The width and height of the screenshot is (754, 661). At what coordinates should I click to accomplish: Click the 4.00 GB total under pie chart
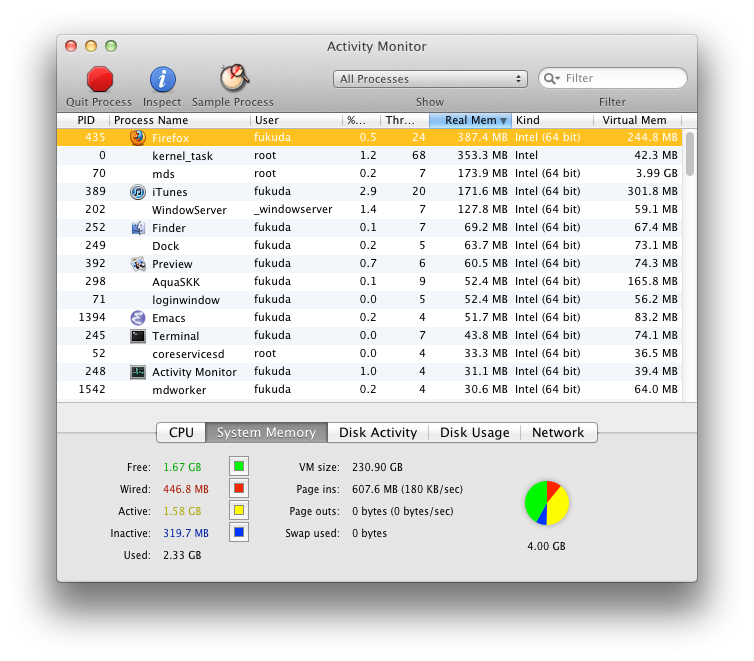546,547
